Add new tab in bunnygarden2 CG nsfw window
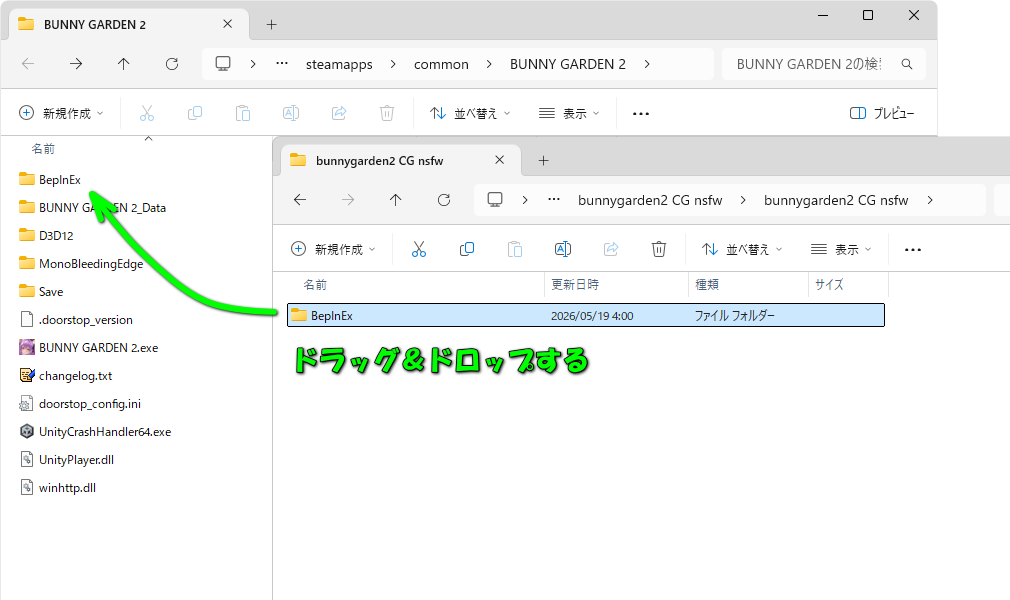Image resolution: width=1010 pixels, height=600 pixels. (543, 160)
